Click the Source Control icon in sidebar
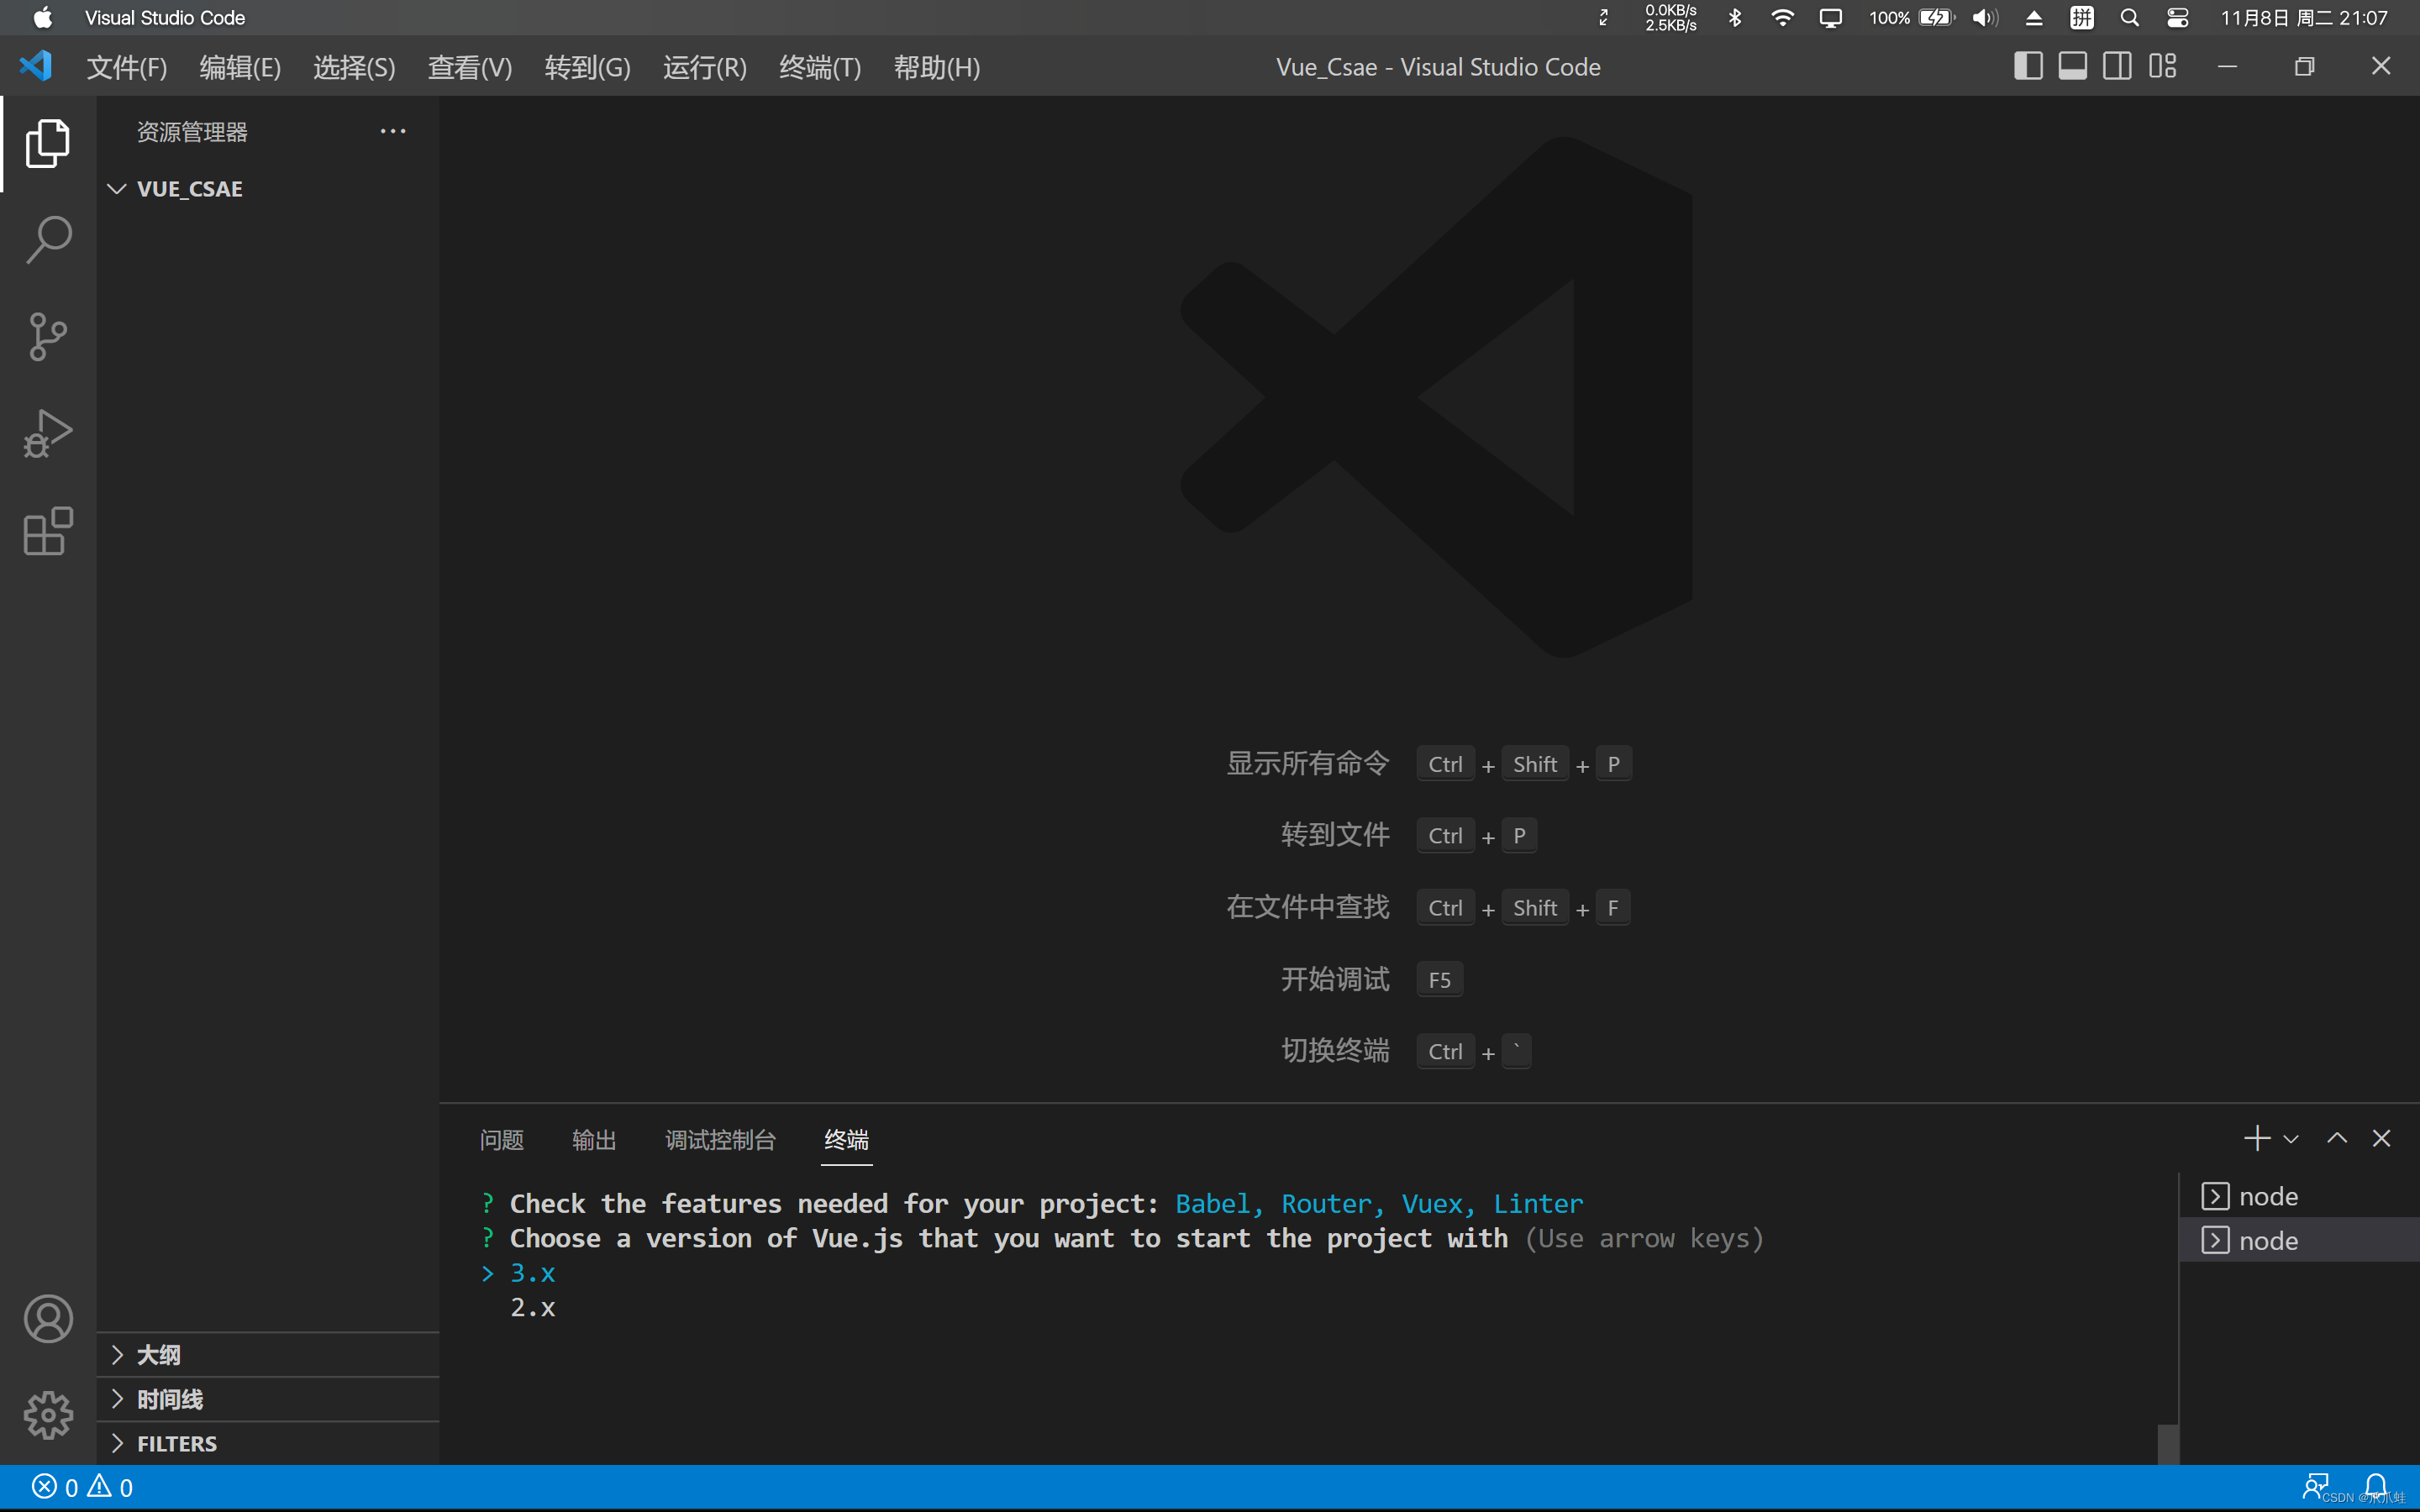This screenshot has width=2420, height=1512. point(47,334)
